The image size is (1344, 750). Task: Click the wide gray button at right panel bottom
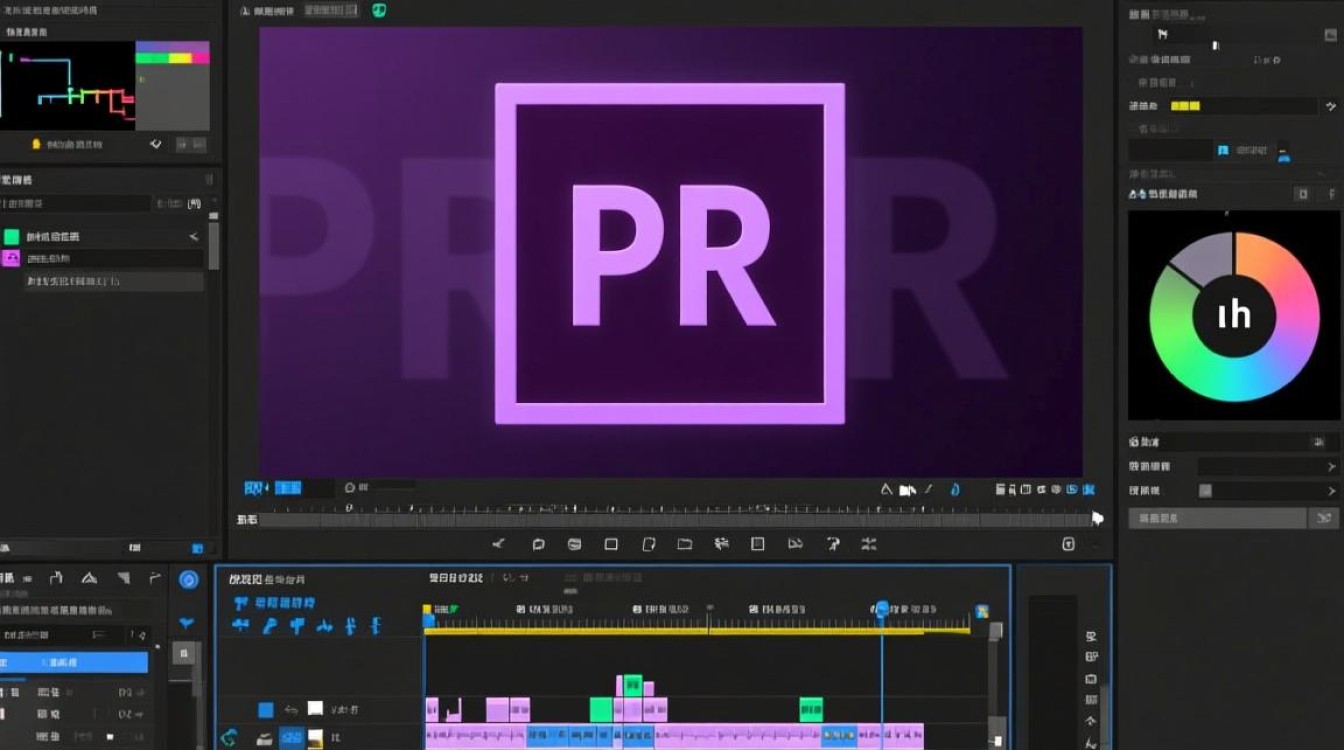click(1217, 518)
